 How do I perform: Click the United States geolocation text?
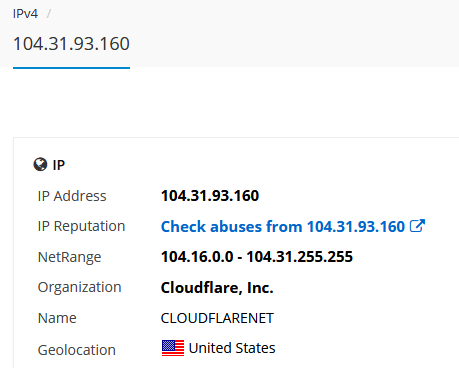click(x=232, y=348)
